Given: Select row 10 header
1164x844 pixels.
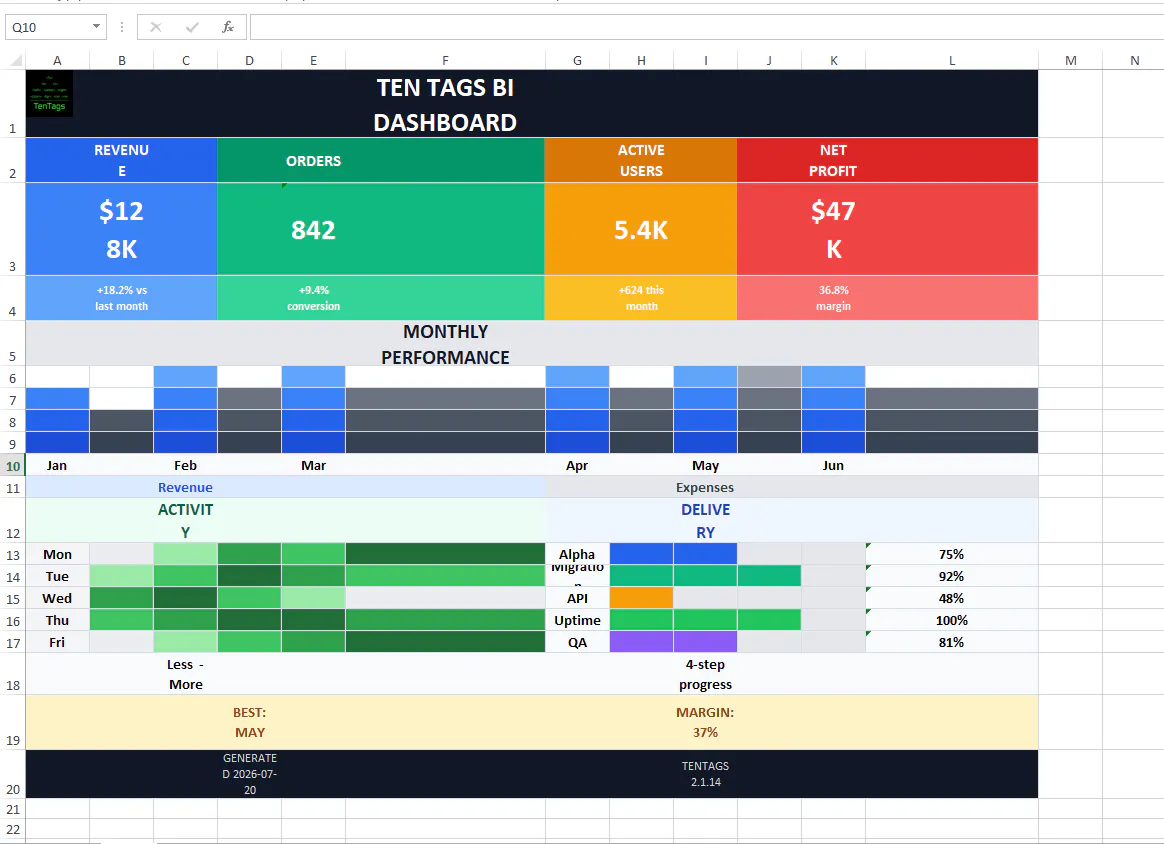Looking at the screenshot, I should [x=13, y=466].
